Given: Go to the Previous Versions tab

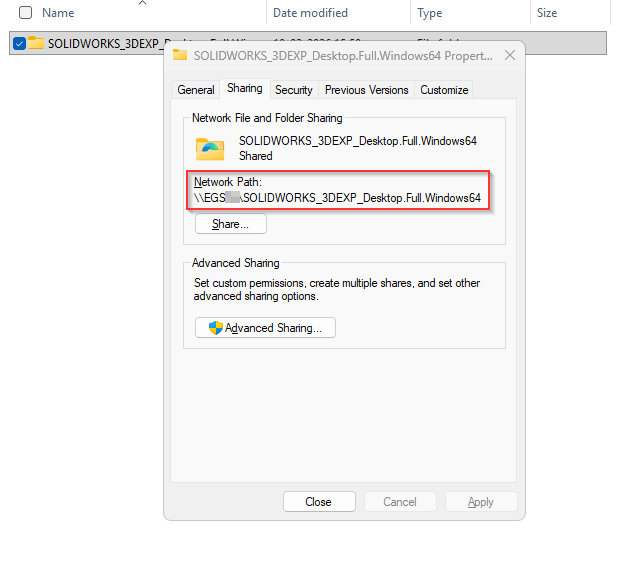Looking at the screenshot, I should 366,90.
